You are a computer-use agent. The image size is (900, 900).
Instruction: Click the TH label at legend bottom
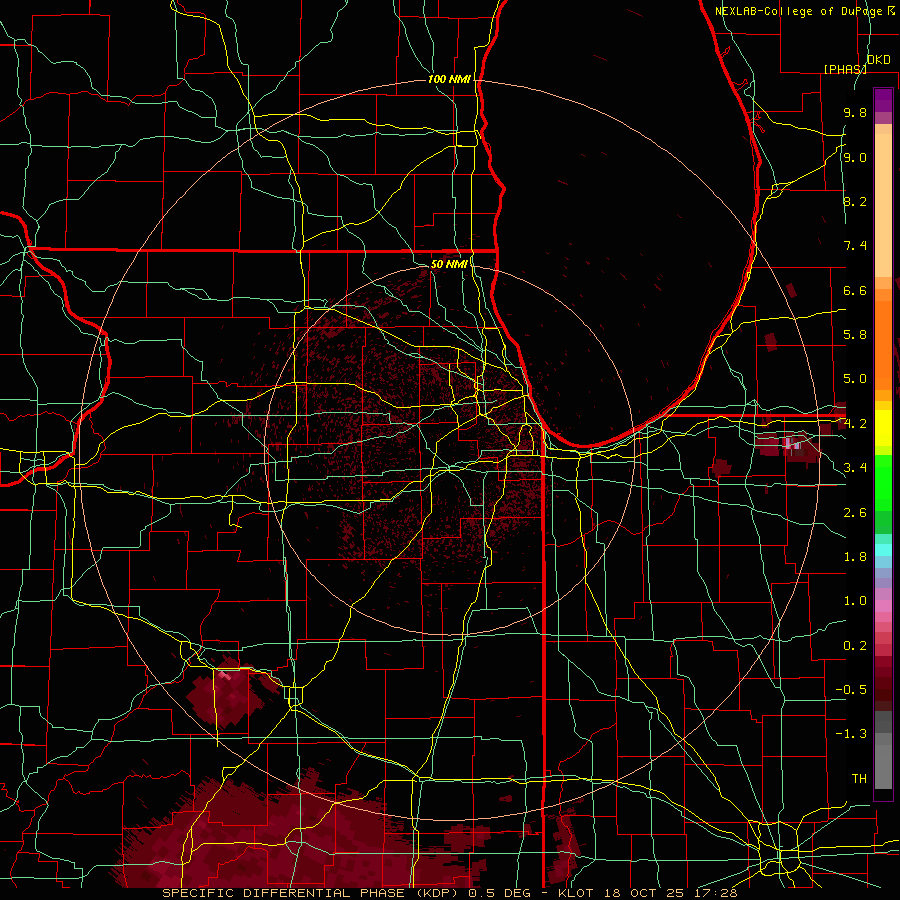(x=859, y=779)
